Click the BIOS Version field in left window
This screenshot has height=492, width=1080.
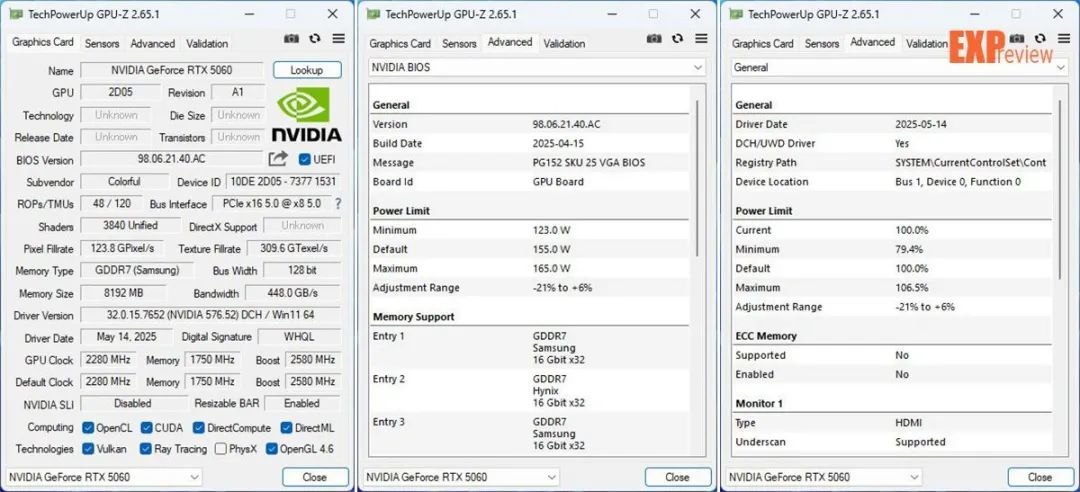(172, 159)
